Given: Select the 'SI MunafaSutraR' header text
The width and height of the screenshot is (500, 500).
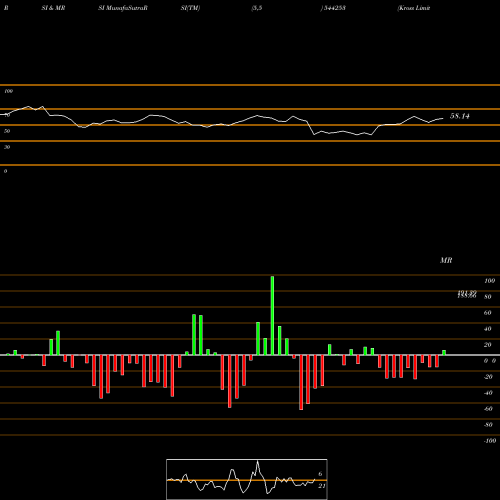Looking at the screenshot, I should click(x=123, y=8).
